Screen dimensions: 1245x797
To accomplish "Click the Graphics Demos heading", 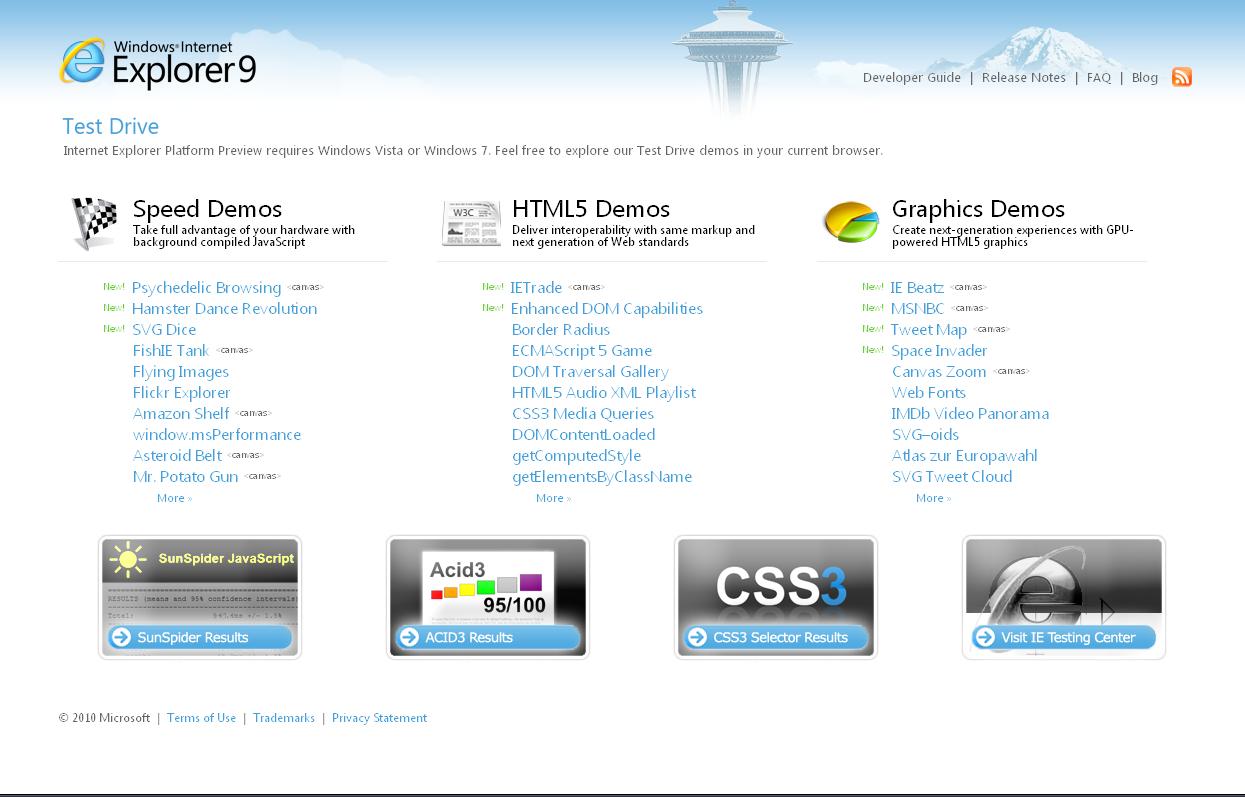I will click(978, 209).
